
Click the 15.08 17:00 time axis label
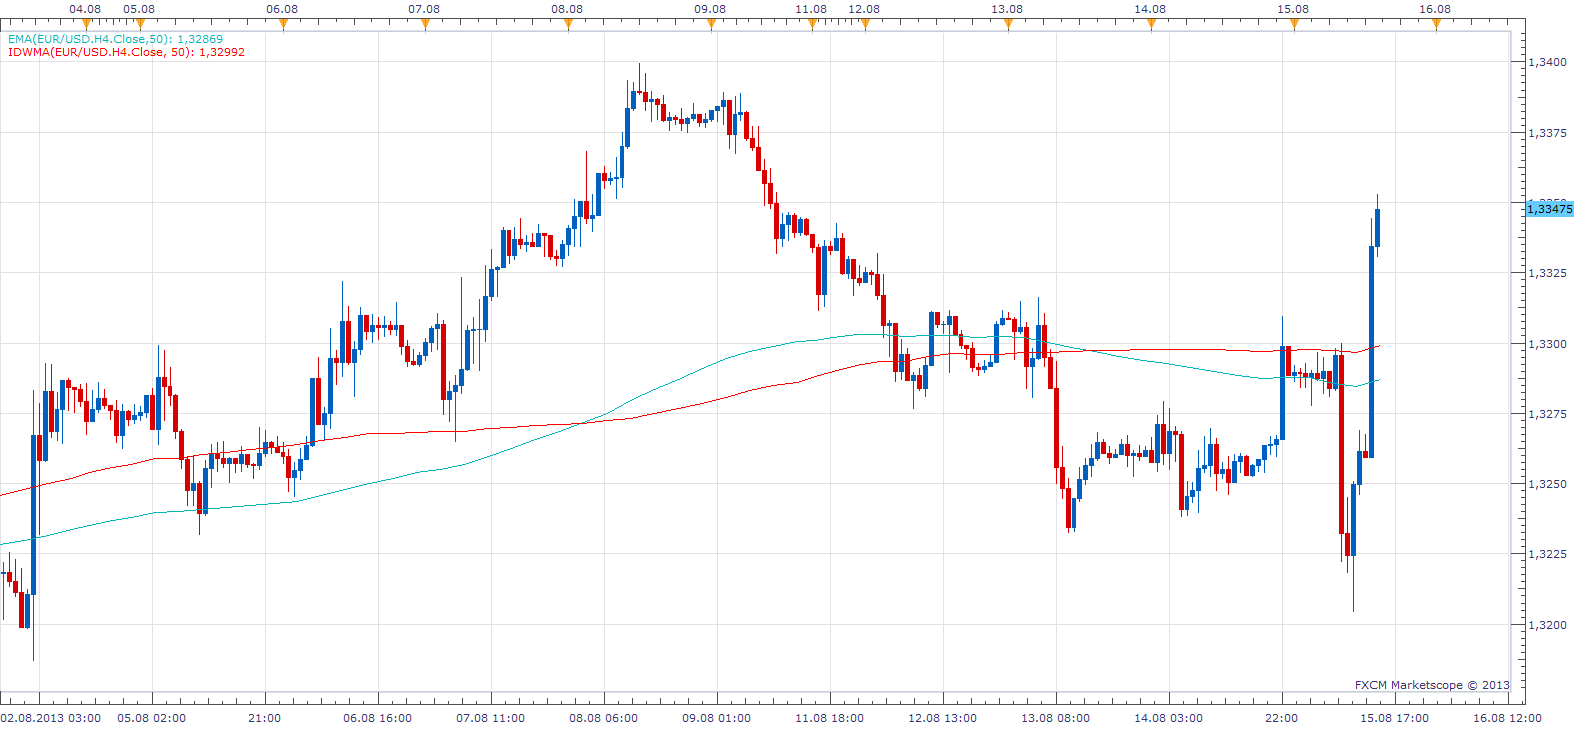1394,718
